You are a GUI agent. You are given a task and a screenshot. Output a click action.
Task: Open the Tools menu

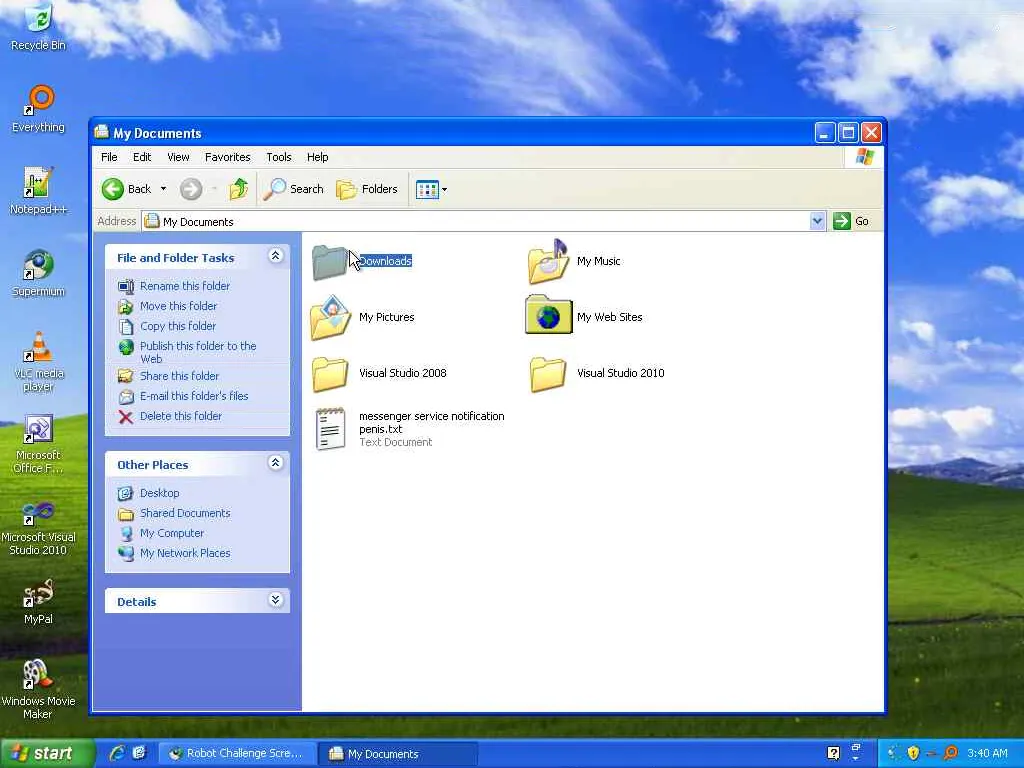[279, 157]
